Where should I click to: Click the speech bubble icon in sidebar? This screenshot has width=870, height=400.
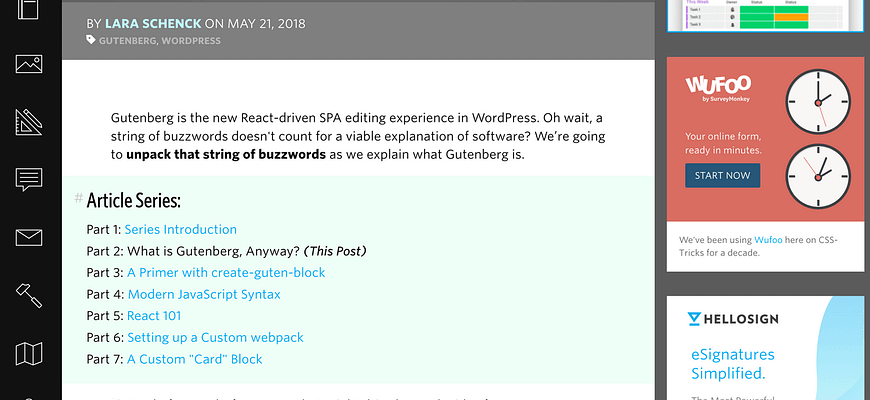click(29, 180)
